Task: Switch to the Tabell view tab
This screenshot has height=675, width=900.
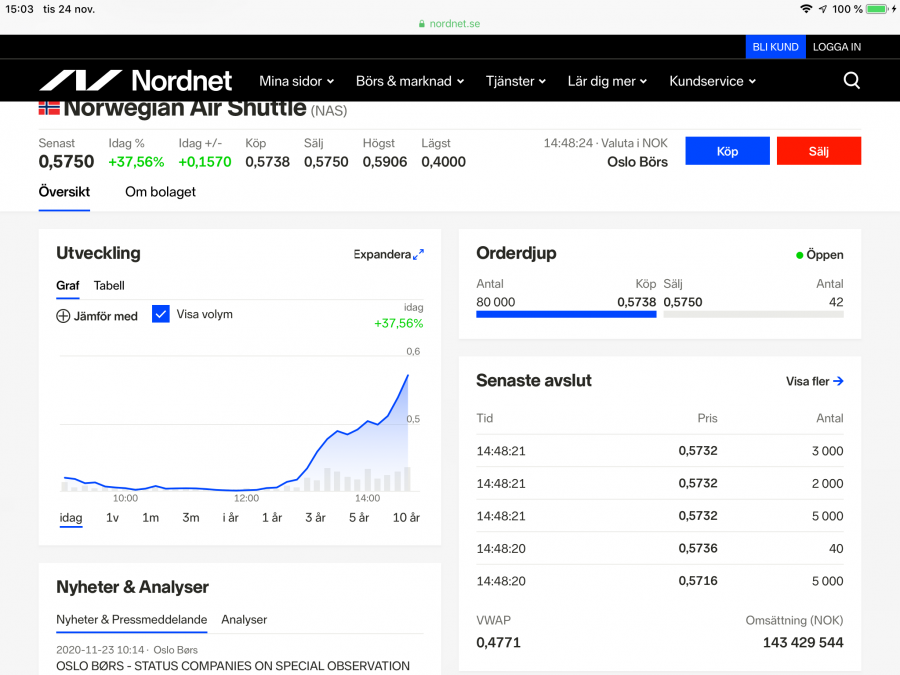Action: pos(109,286)
